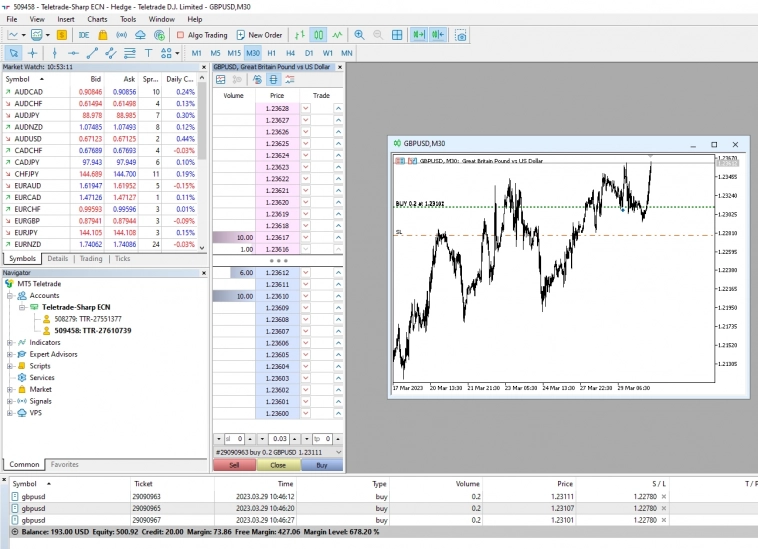The height and width of the screenshot is (549, 758).
Task: Switch to the Ticks tab
Action: [122, 258]
